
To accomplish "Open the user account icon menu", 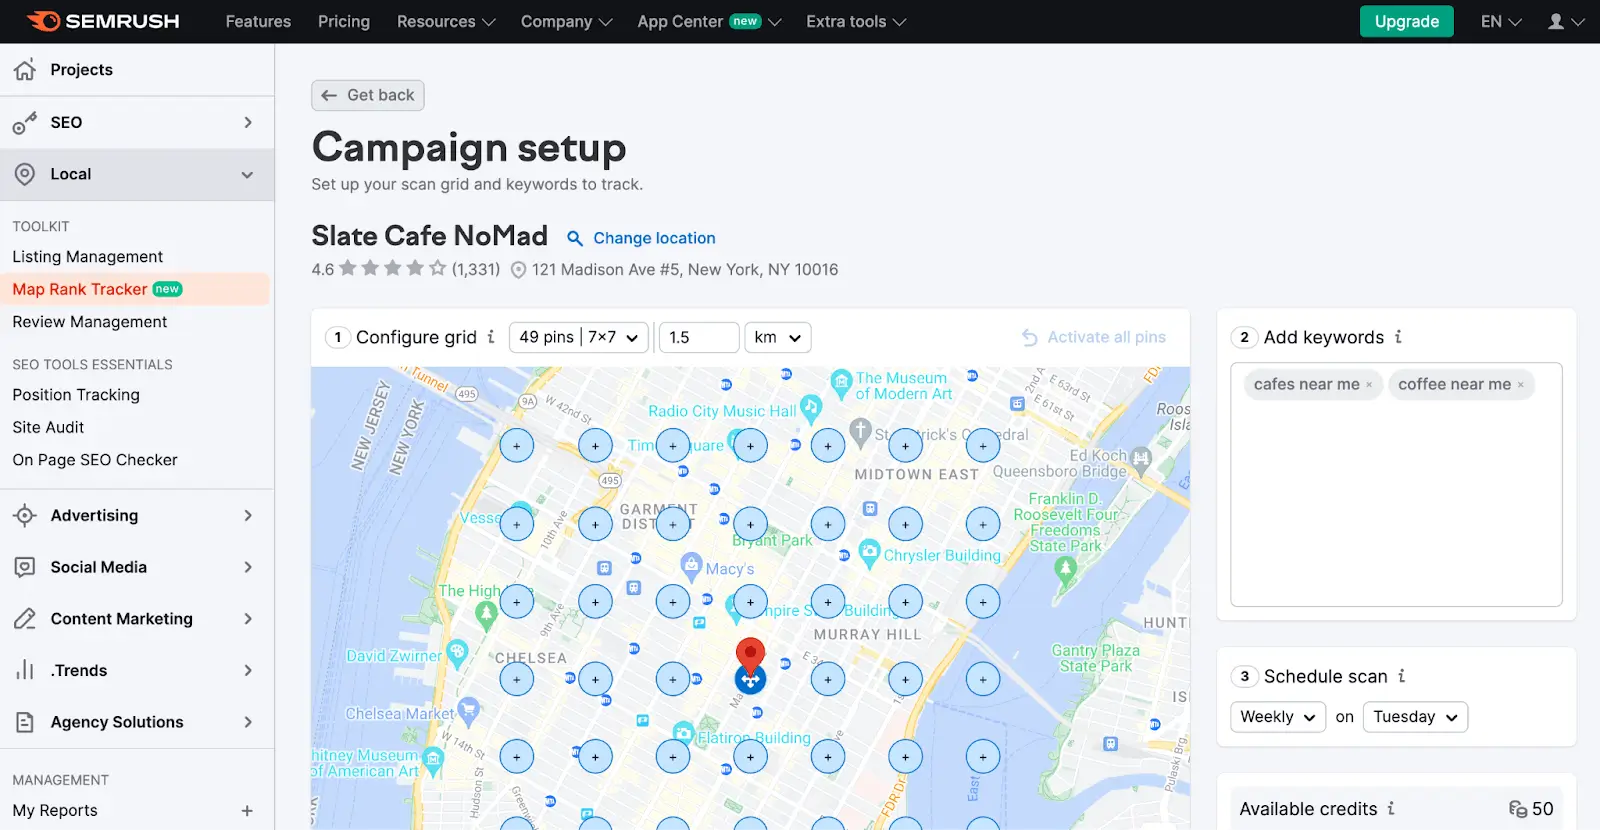I will tap(1566, 21).
